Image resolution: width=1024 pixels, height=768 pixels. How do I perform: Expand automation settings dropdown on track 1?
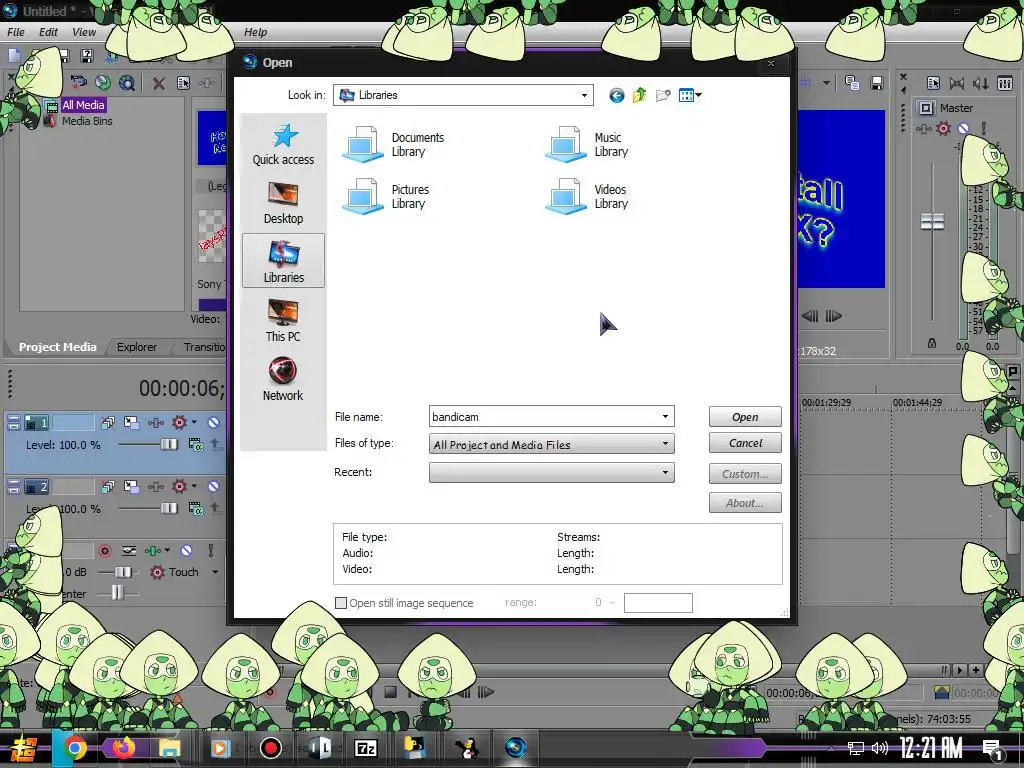194,423
